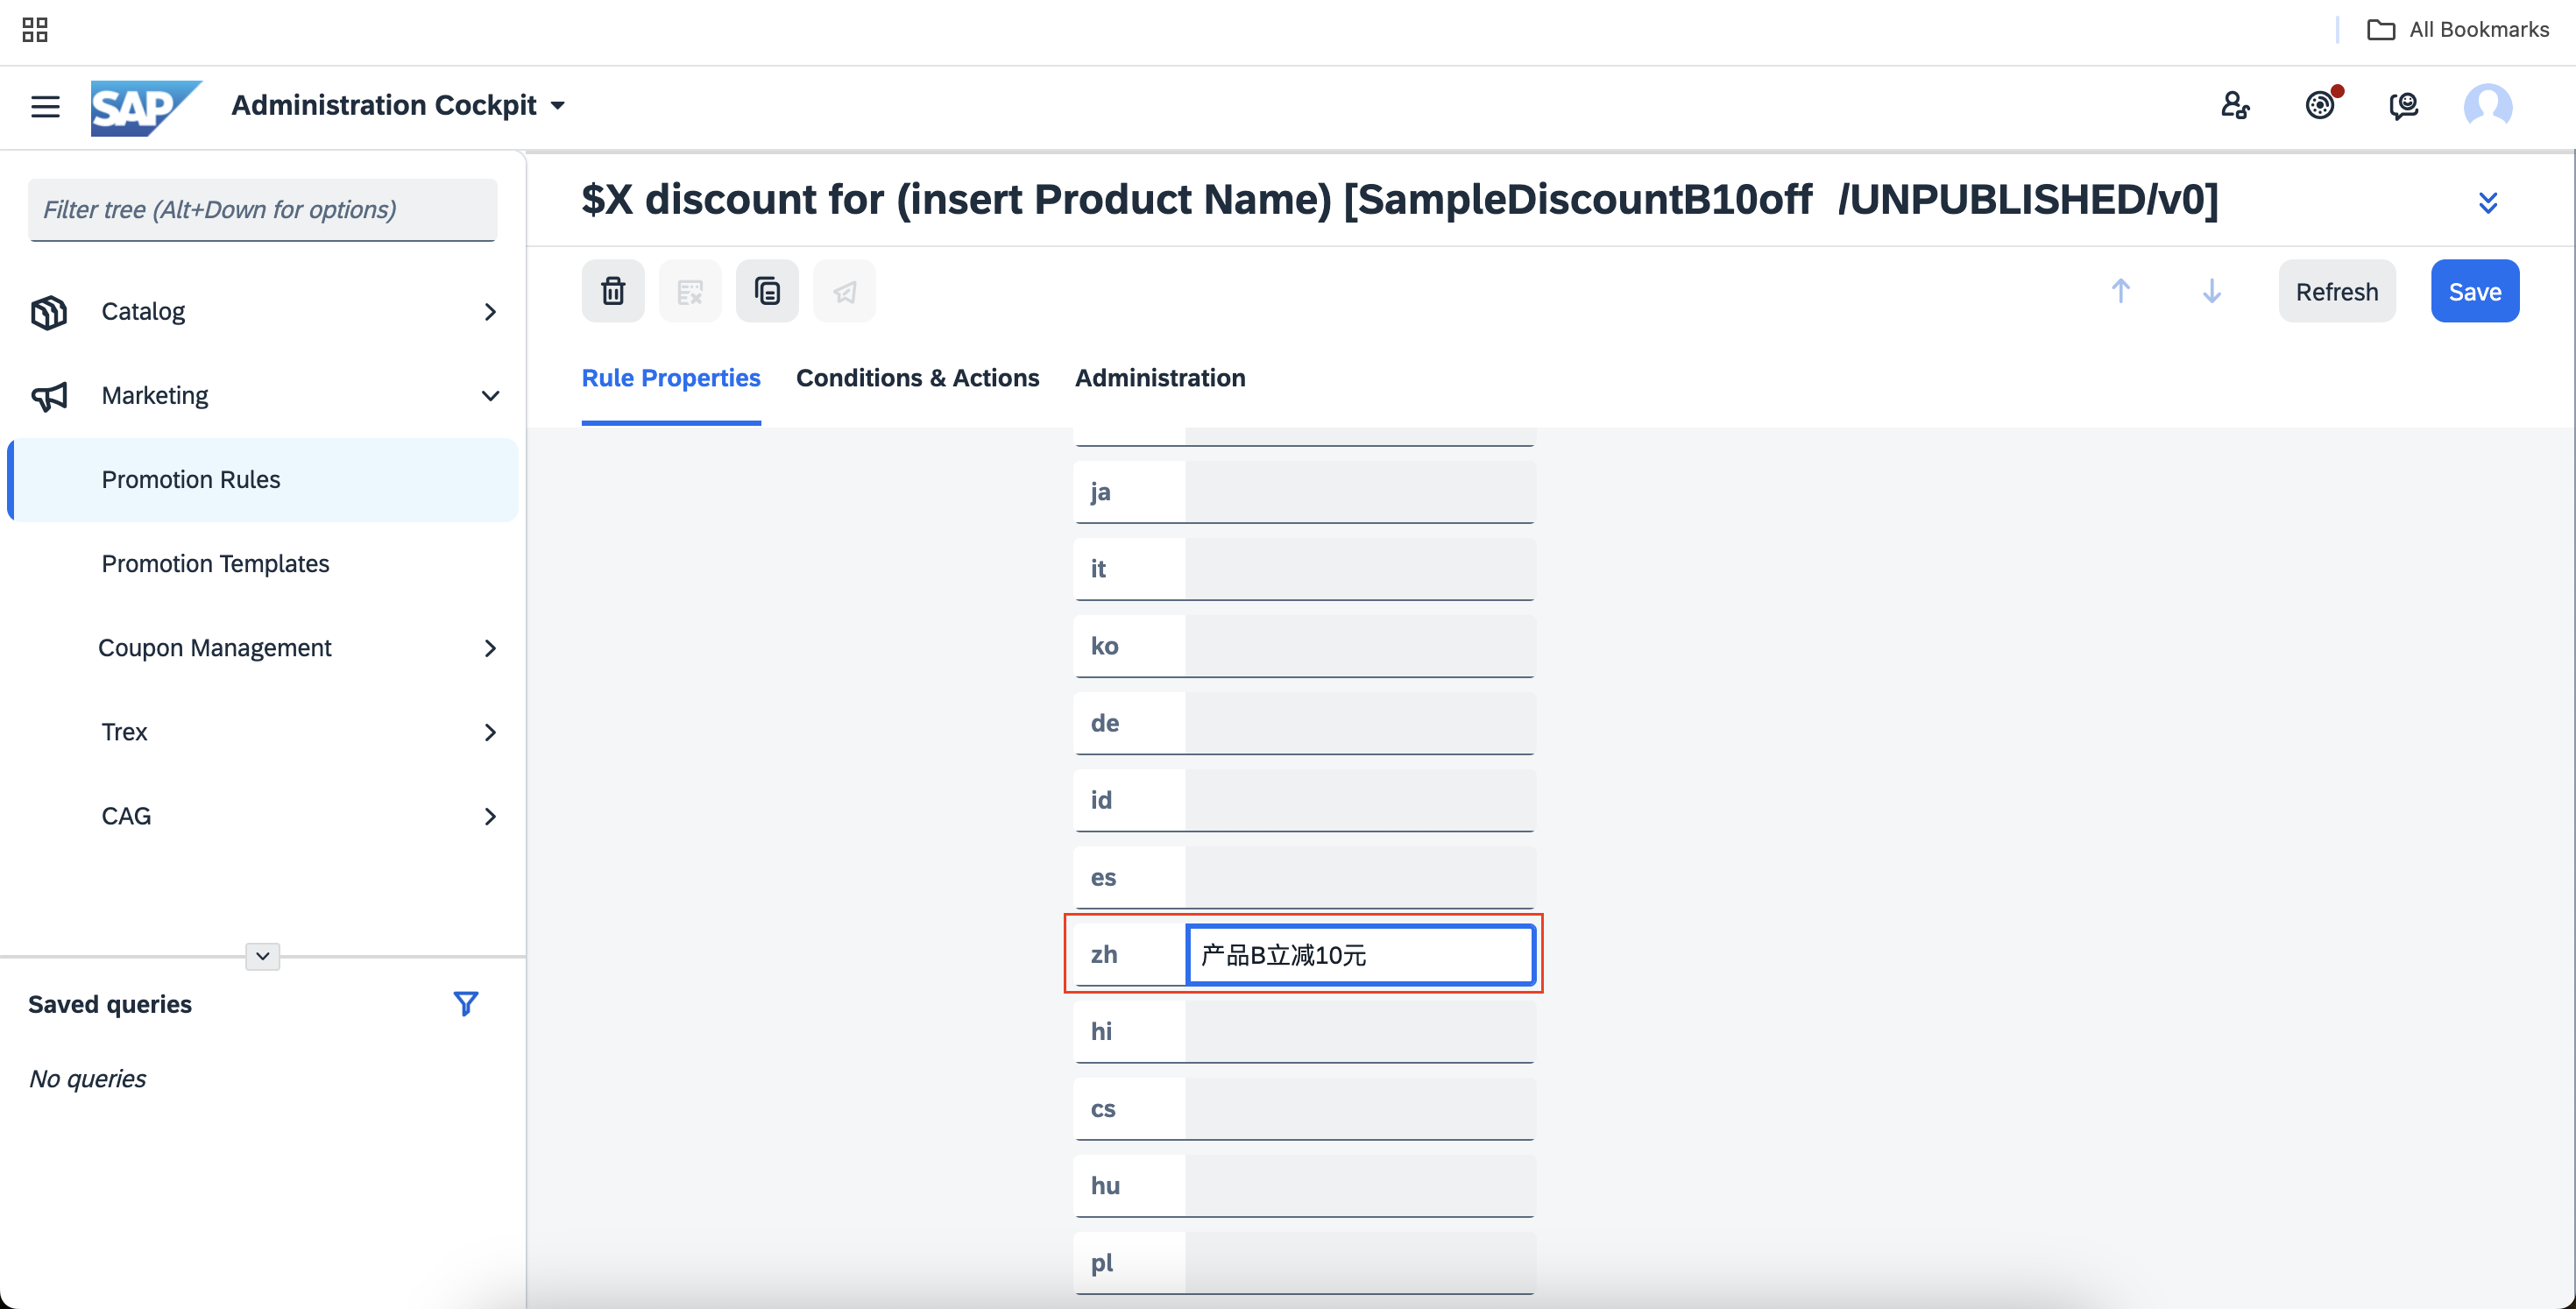Open All Bookmarks folder
2576x1309 pixels.
point(2457,30)
